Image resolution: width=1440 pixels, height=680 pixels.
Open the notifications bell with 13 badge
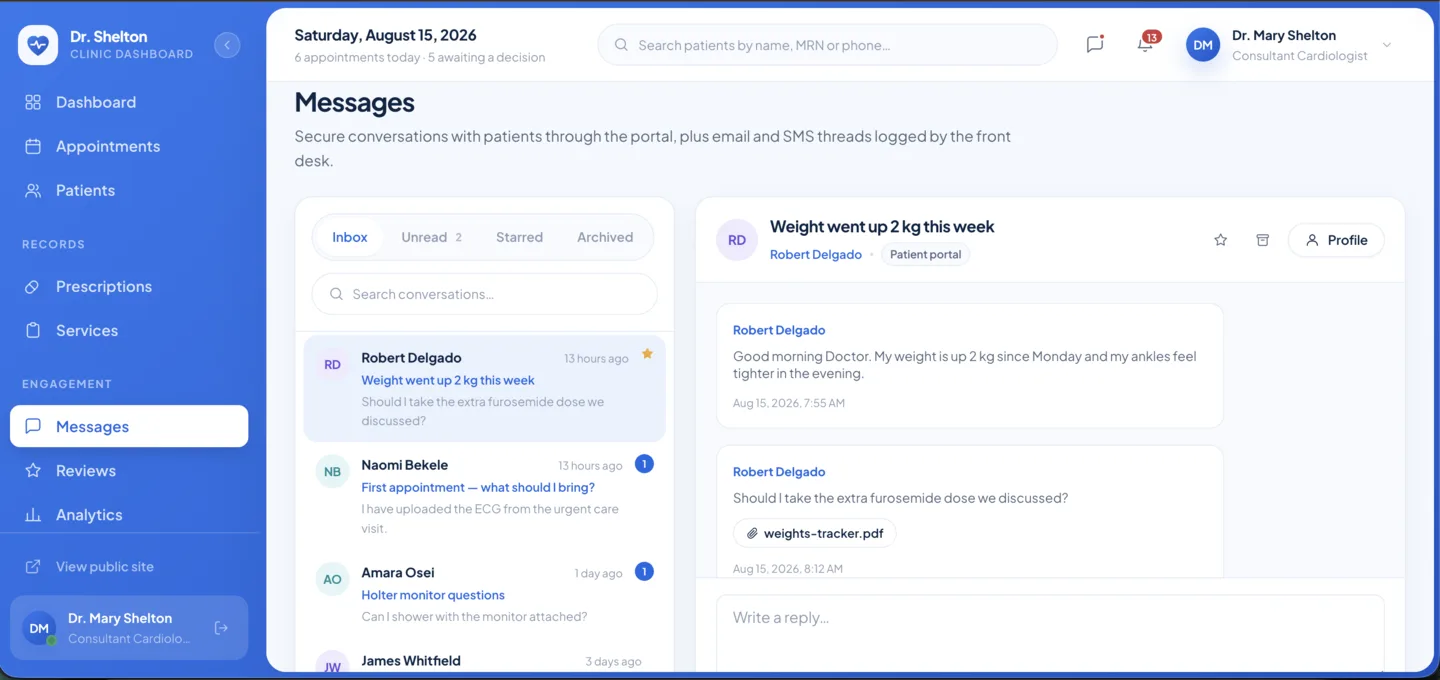(1146, 44)
